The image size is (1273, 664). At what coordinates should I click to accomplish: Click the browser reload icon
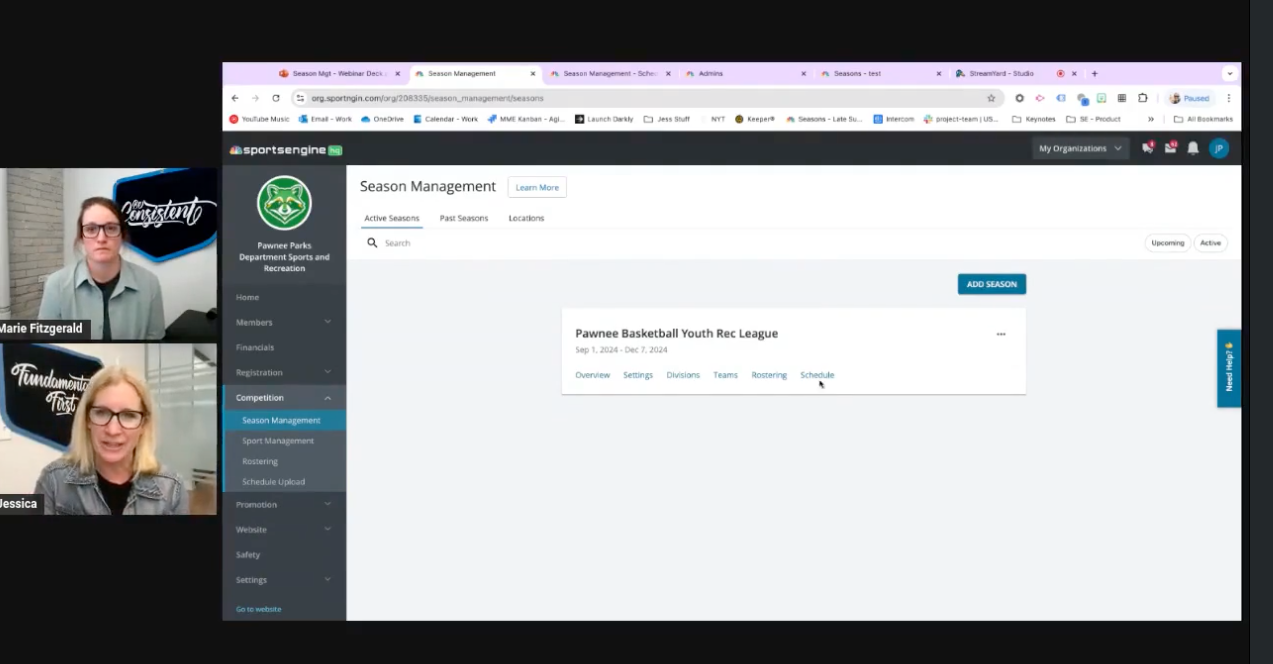(276, 99)
